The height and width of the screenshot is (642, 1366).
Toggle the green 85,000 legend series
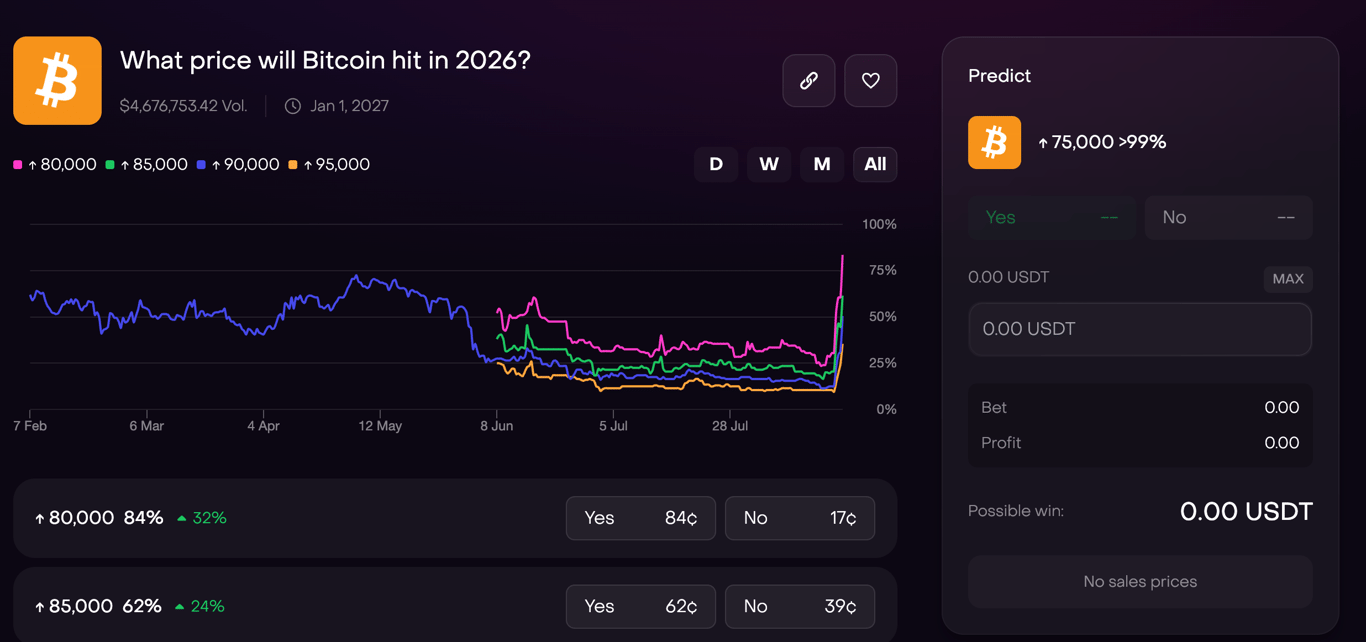[147, 165]
